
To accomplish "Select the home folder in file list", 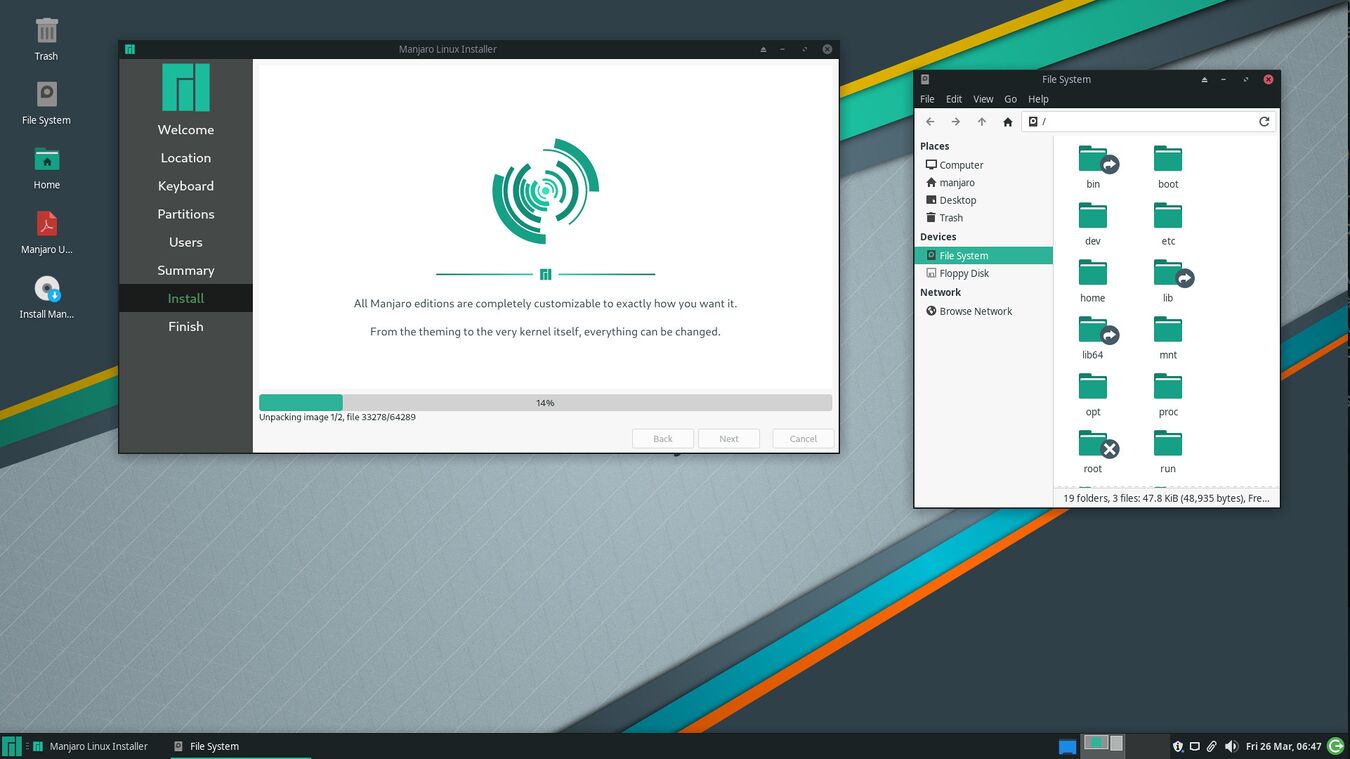I will pyautogui.click(x=1093, y=281).
